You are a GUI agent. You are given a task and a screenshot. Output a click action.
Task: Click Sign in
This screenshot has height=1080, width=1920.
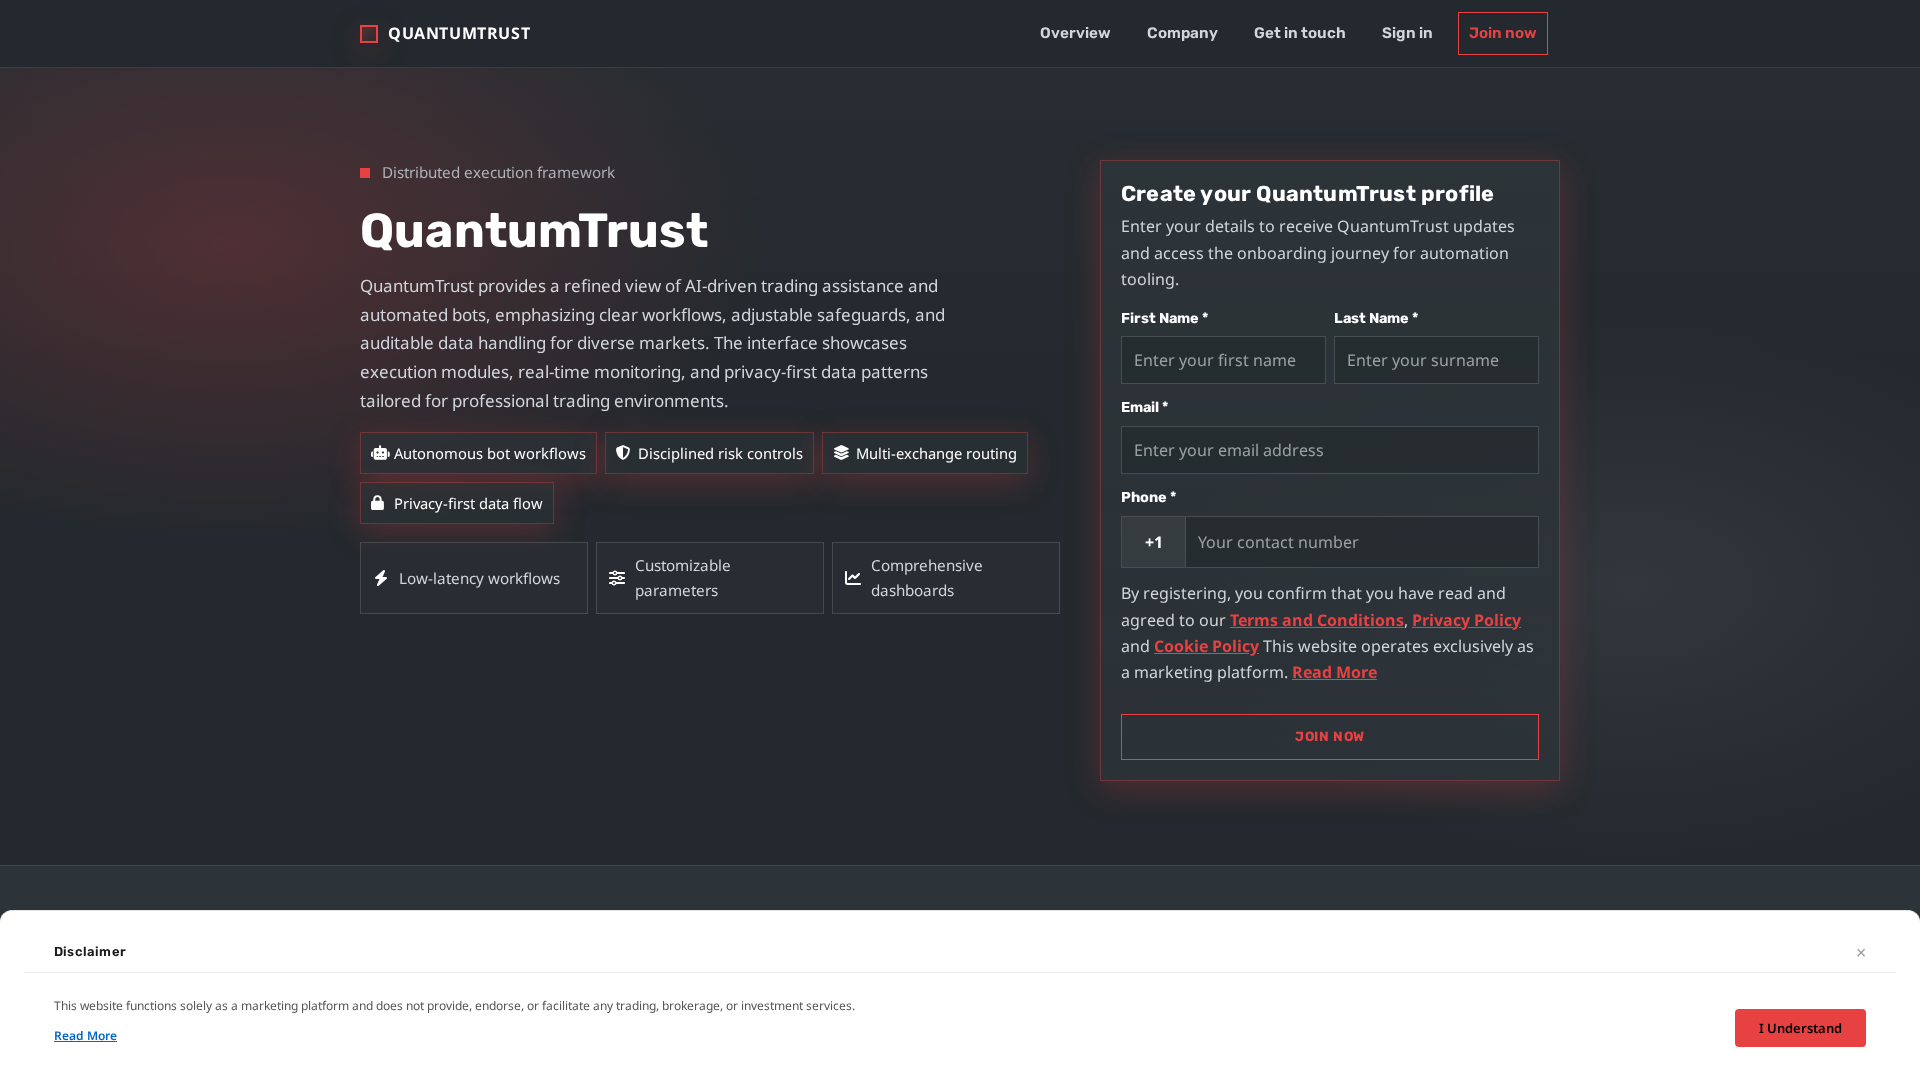[1406, 33]
